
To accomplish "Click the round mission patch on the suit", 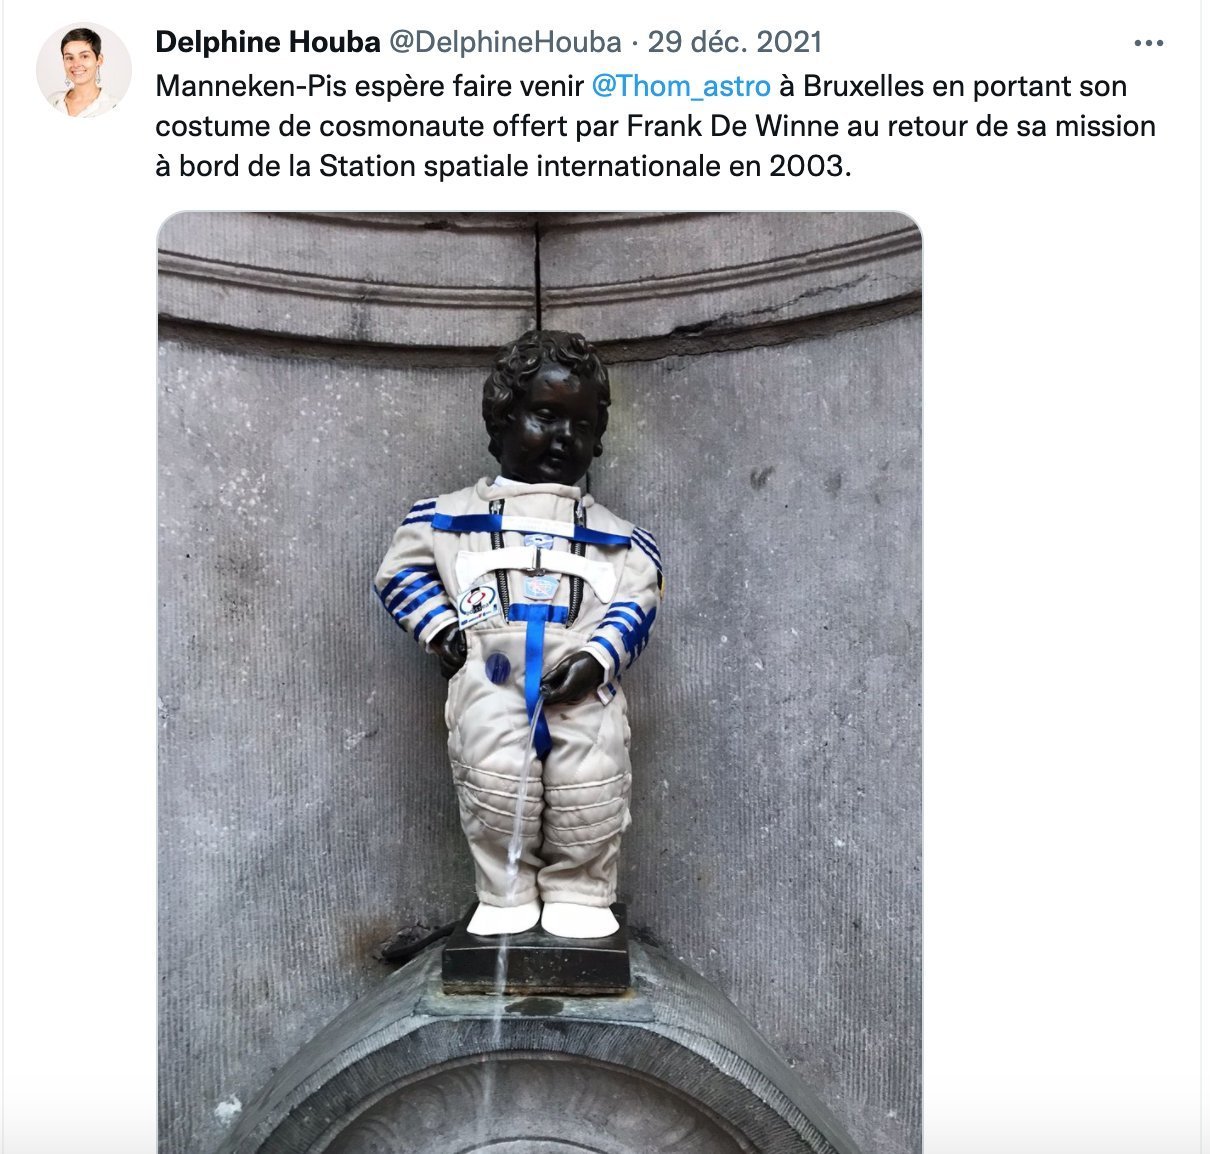I will pos(478,603).
